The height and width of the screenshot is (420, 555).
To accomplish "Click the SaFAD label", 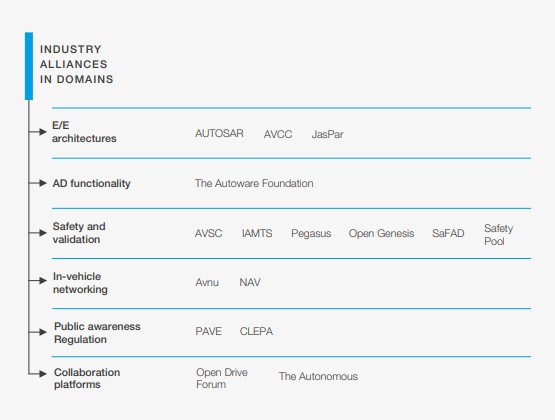I will pos(448,233).
